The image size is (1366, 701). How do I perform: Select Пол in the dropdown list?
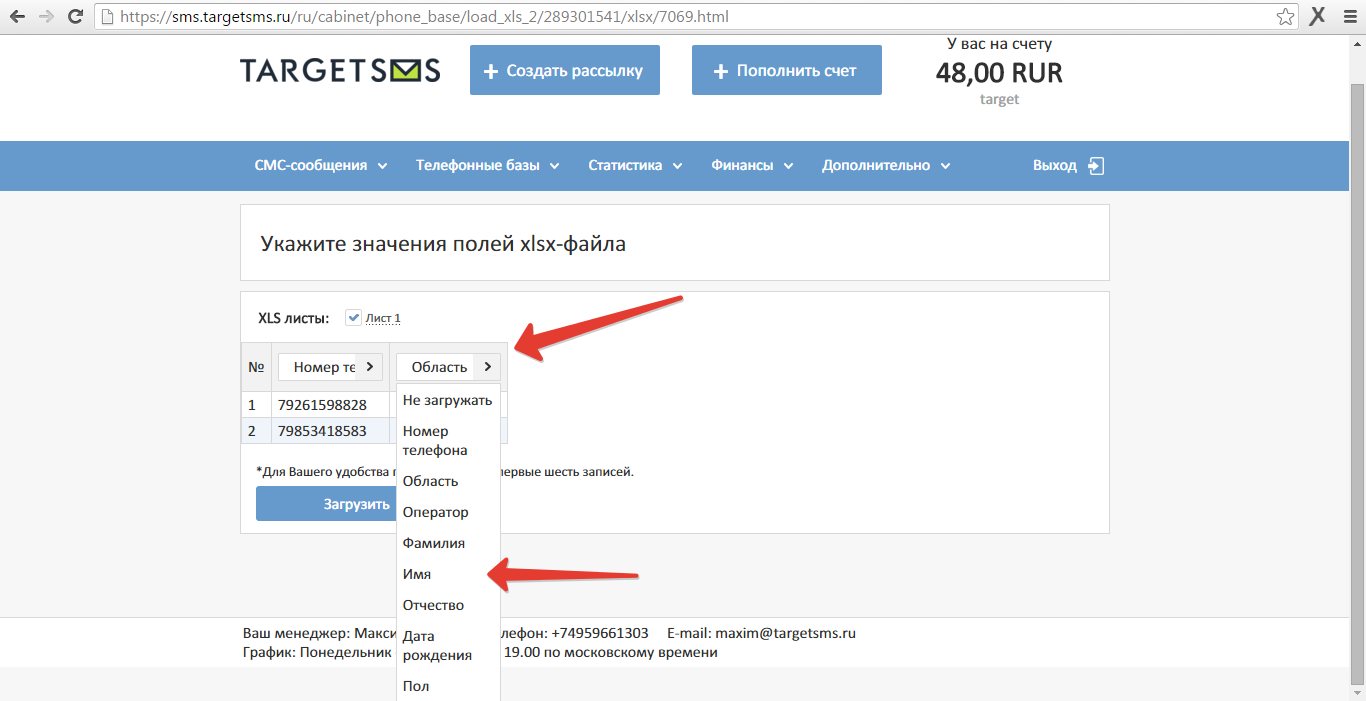pyautogui.click(x=448, y=686)
